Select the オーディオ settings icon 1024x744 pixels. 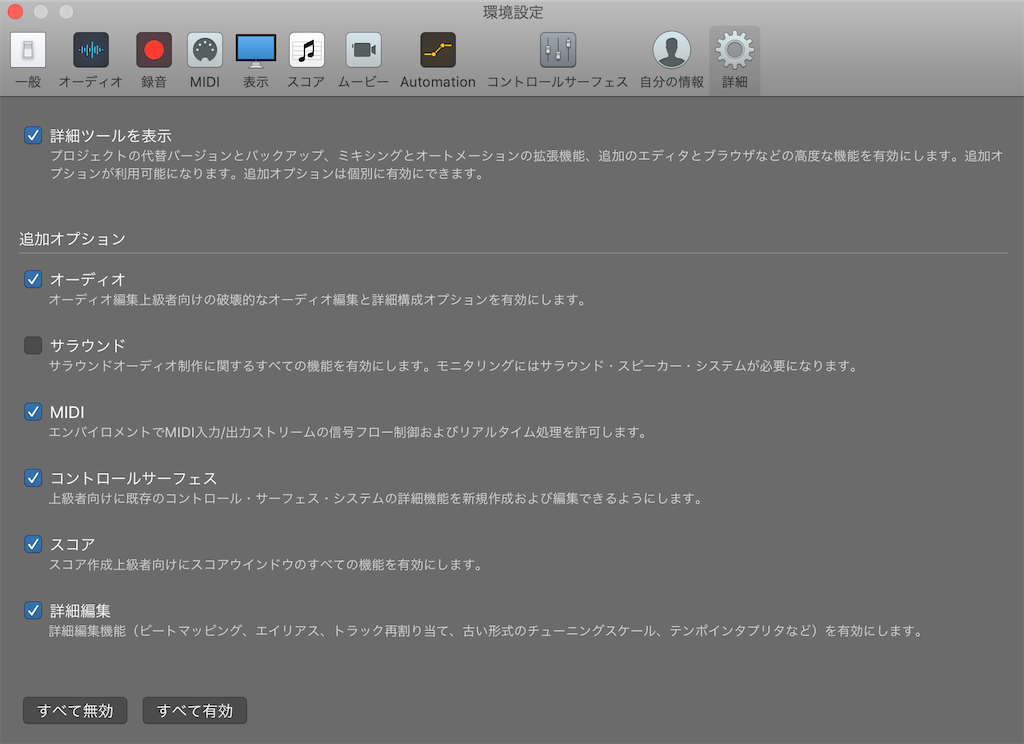[91, 58]
